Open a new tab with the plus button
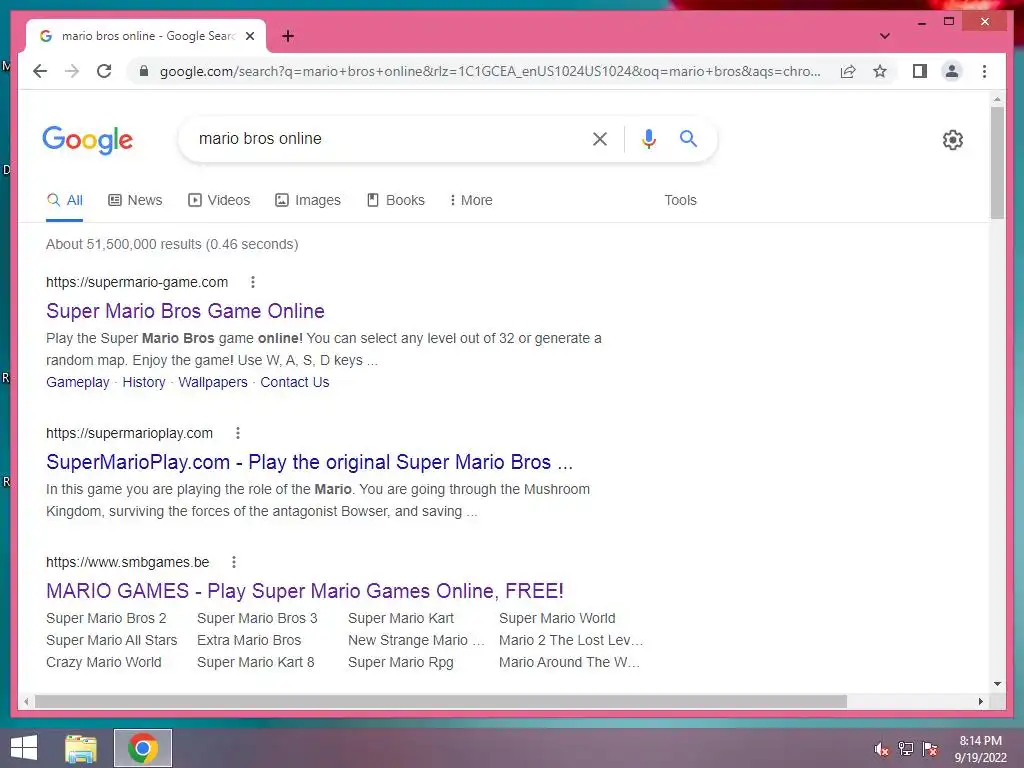The width and height of the screenshot is (1024, 768). [288, 36]
